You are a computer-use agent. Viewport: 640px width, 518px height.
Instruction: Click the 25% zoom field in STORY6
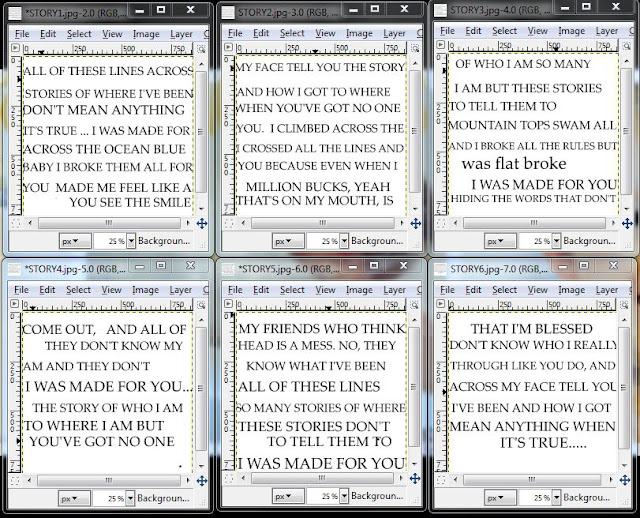coord(535,498)
